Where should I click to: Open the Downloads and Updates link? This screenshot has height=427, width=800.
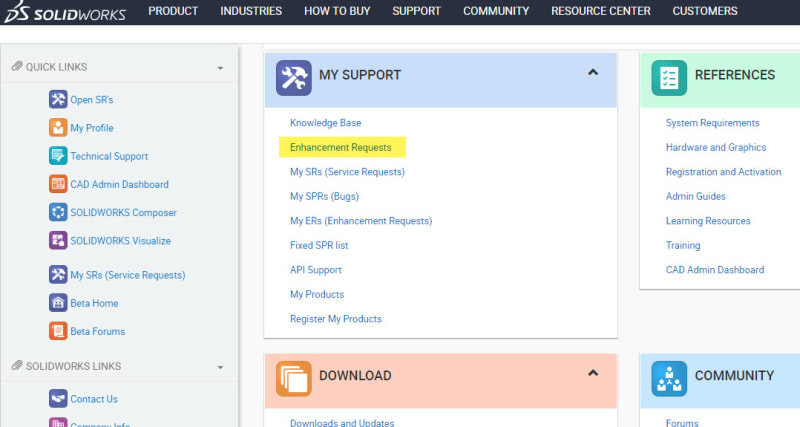pyautogui.click(x=342, y=423)
